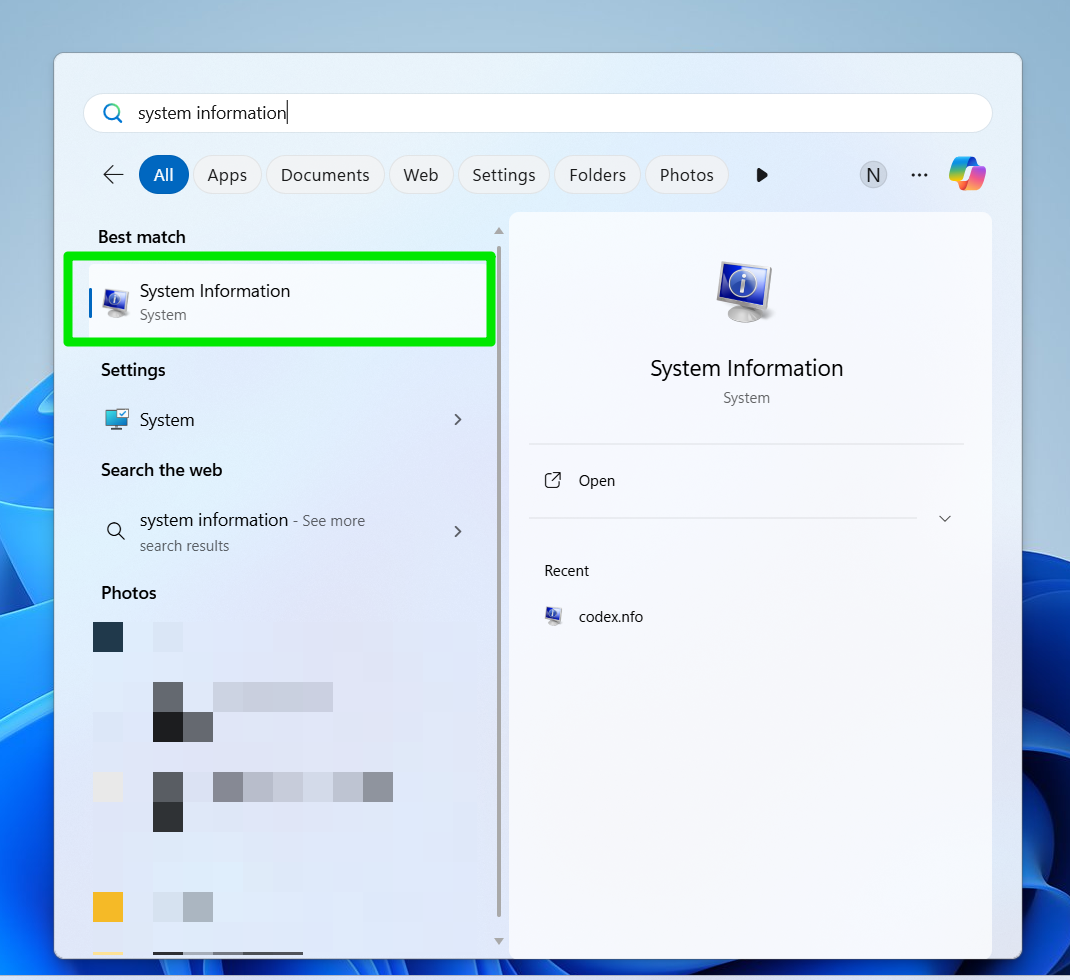Open the yellow photo thumbnail
The width and height of the screenshot is (1070, 980).
click(108, 907)
